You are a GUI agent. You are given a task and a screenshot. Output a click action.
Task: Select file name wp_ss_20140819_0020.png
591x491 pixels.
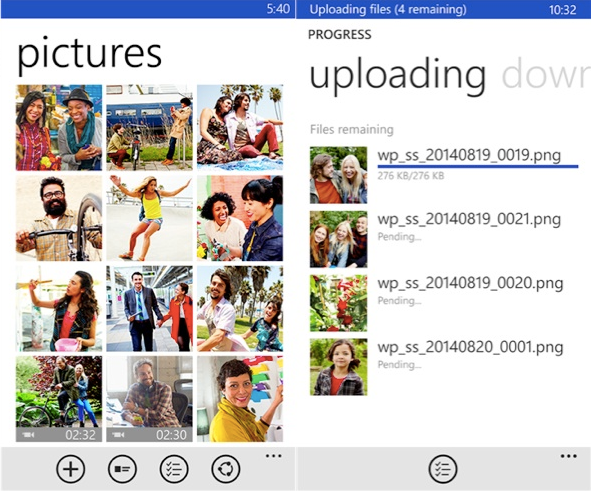(470, 283)
